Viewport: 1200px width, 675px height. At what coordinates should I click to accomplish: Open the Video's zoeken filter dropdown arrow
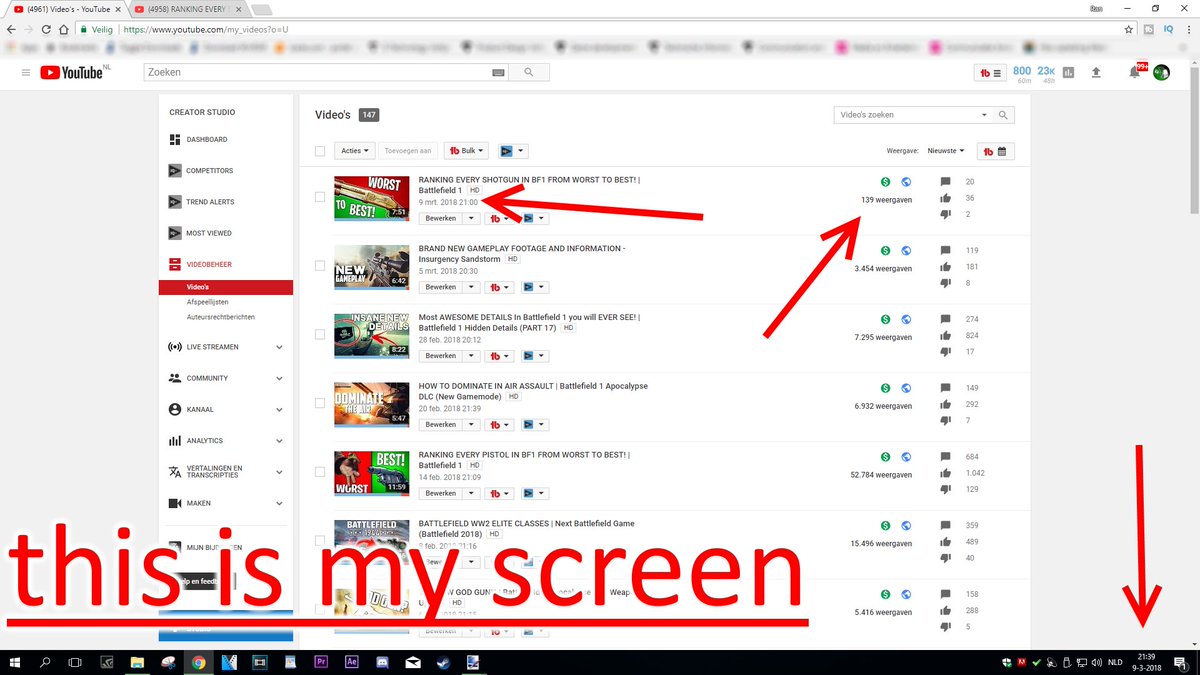(x=984, y=115)
